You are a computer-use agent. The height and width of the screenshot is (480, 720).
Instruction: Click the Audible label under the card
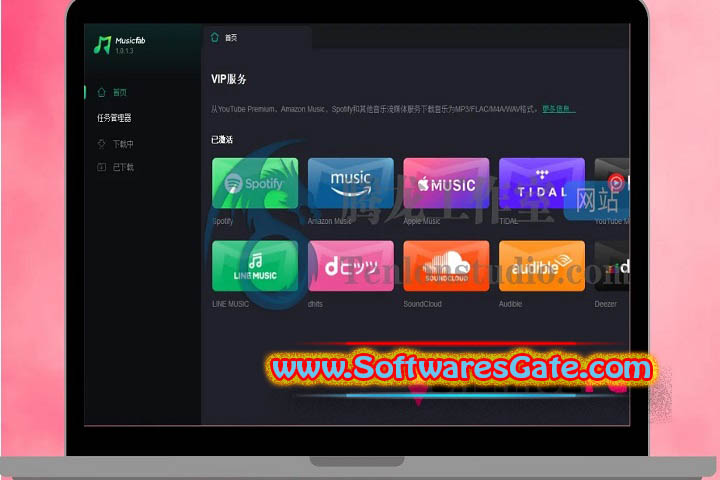(510, 304)
